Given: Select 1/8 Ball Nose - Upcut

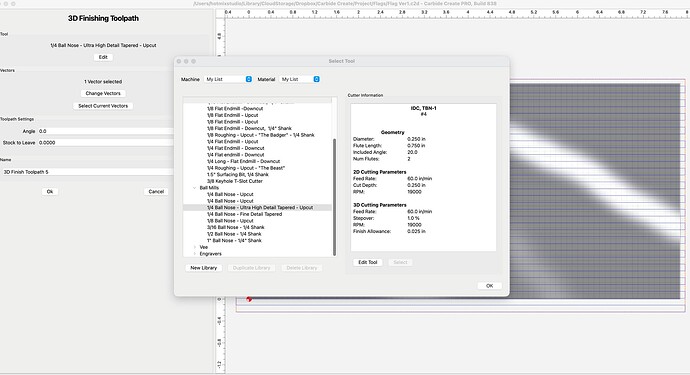Looking at the screenshot, I should (x=230, y=221).
